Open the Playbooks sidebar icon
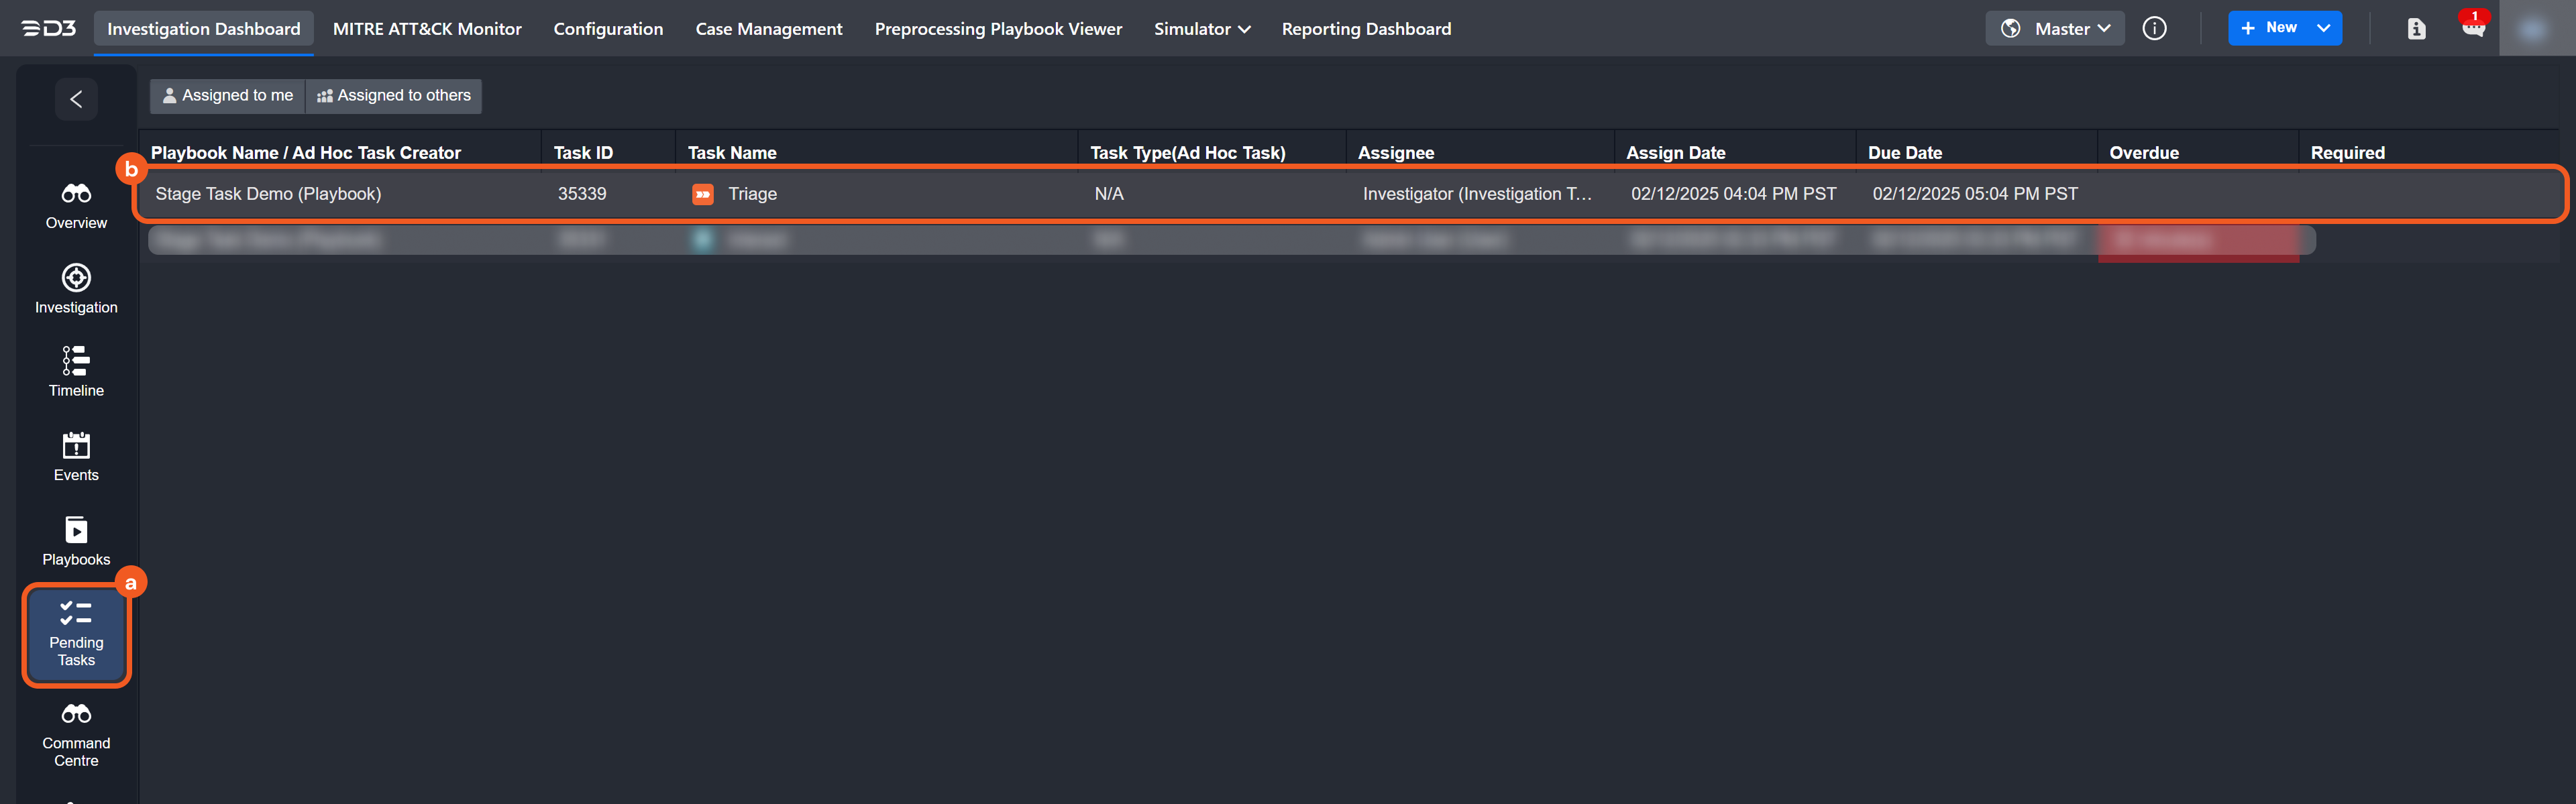 (x=76, y=540)
